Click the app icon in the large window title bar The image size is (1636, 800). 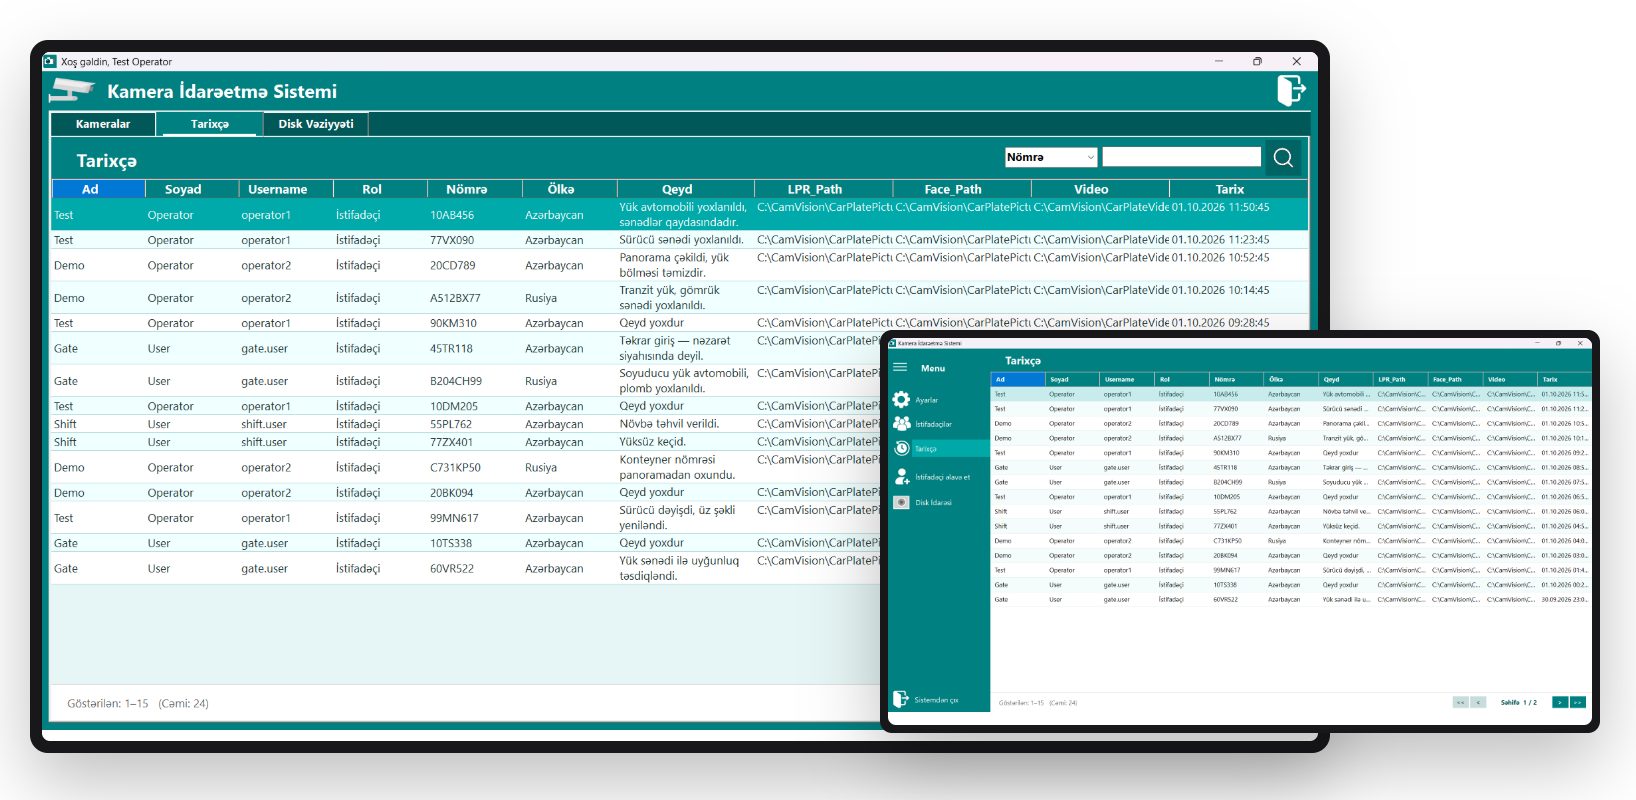pos(50,61)
